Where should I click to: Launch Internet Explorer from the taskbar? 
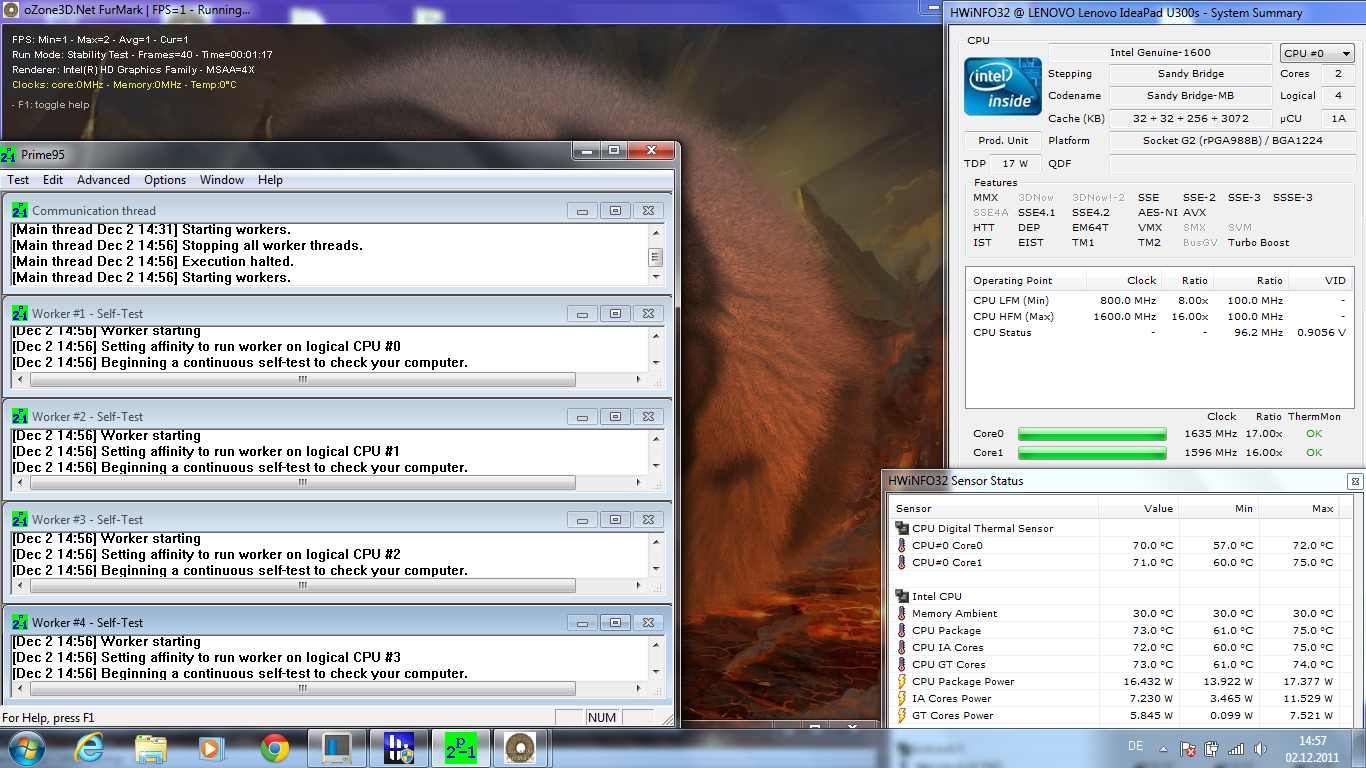89,748
